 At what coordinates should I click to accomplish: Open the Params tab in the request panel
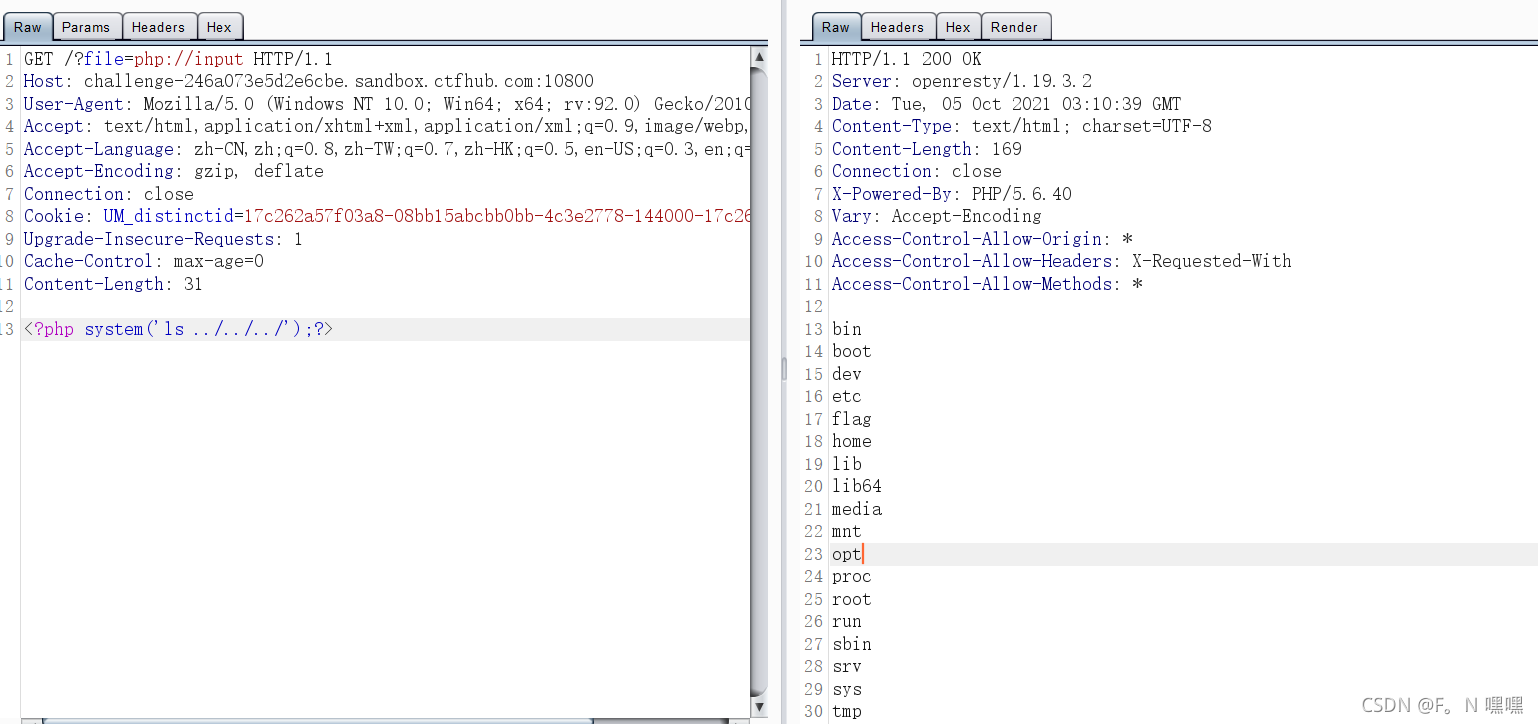(x=86, y=27)
